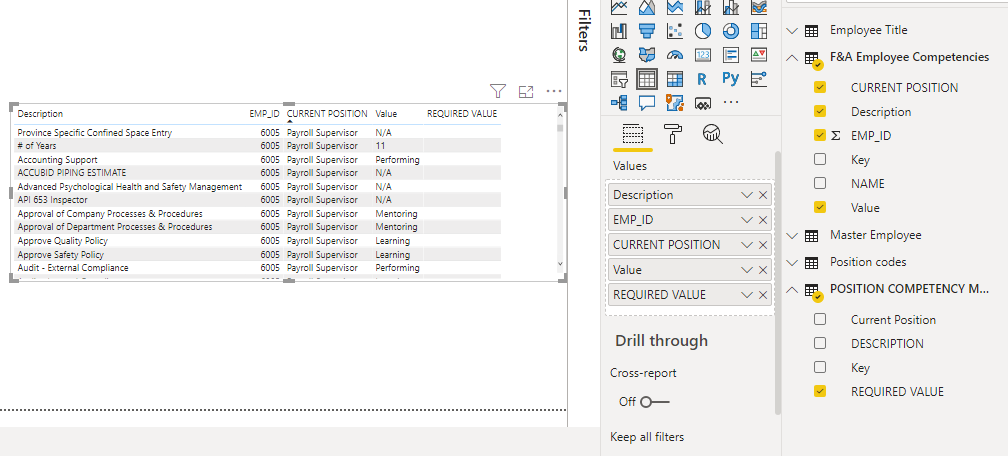This screenshot has width=1008, height=456.
Task: Choose the Scatter chart visual
Action: coord(675,30)
